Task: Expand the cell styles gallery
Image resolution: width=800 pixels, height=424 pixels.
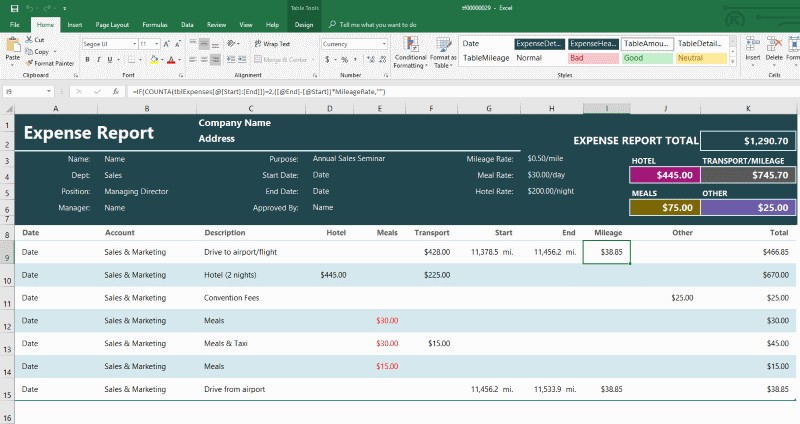Action: 733,61
